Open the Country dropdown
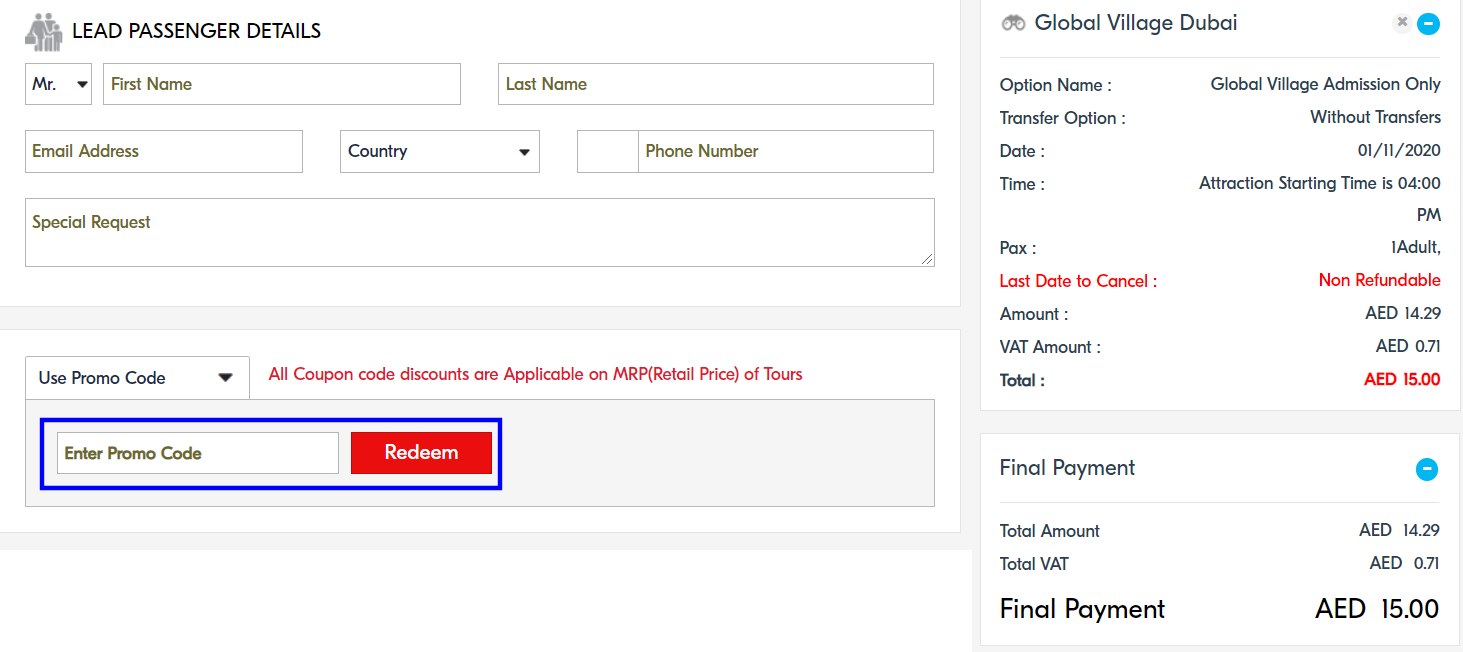 tap(439, 152)
